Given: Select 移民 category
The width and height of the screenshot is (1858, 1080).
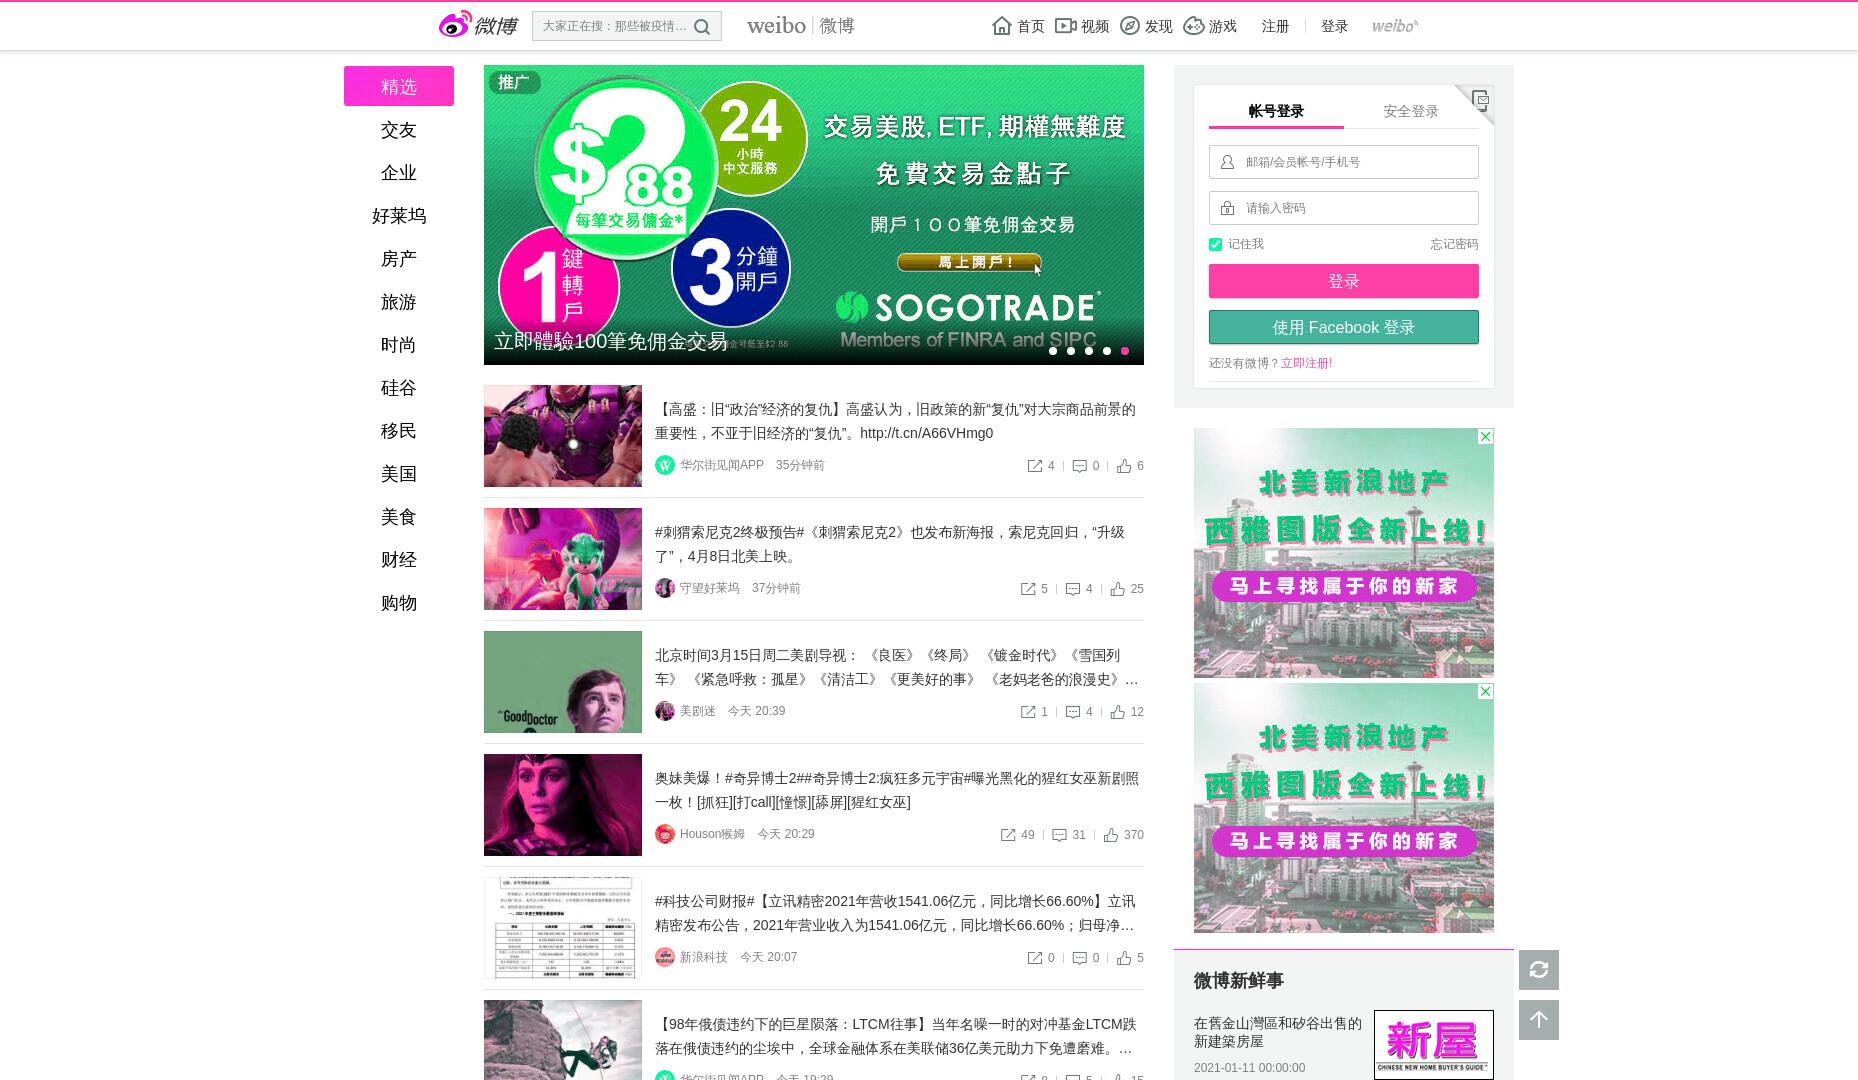Looking at the screenshot, I should coord(399,431).
